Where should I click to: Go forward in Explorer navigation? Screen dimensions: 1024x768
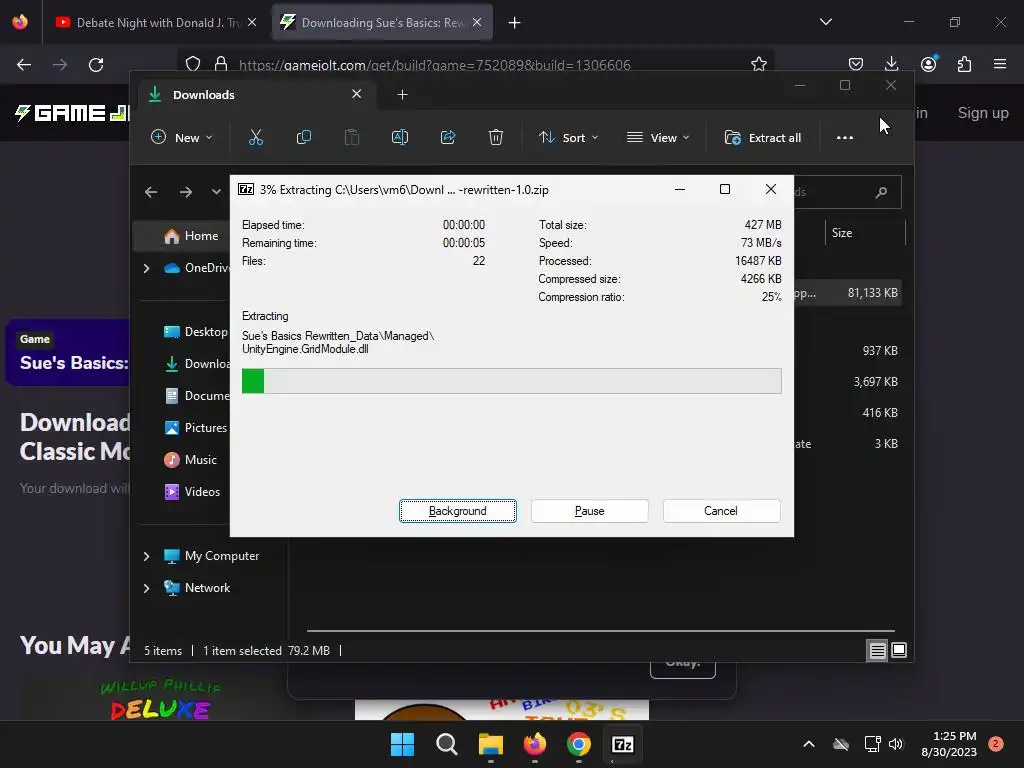[x=185, y=192]
